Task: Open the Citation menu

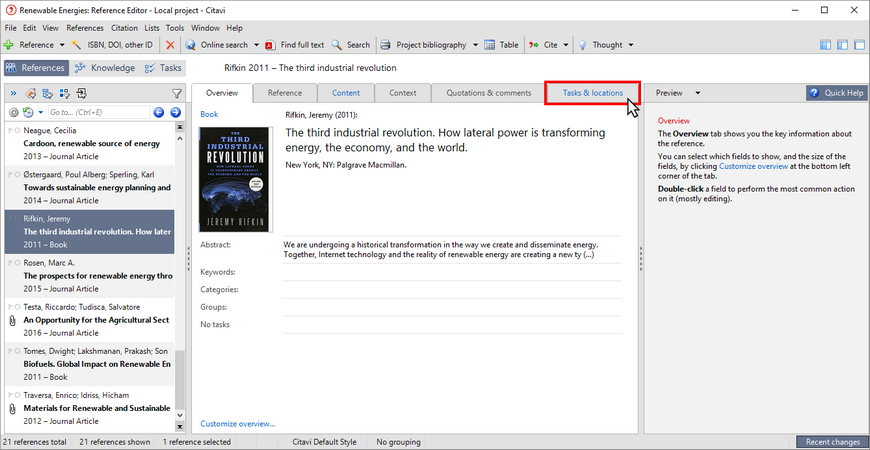Action: [x=124, y=28]
